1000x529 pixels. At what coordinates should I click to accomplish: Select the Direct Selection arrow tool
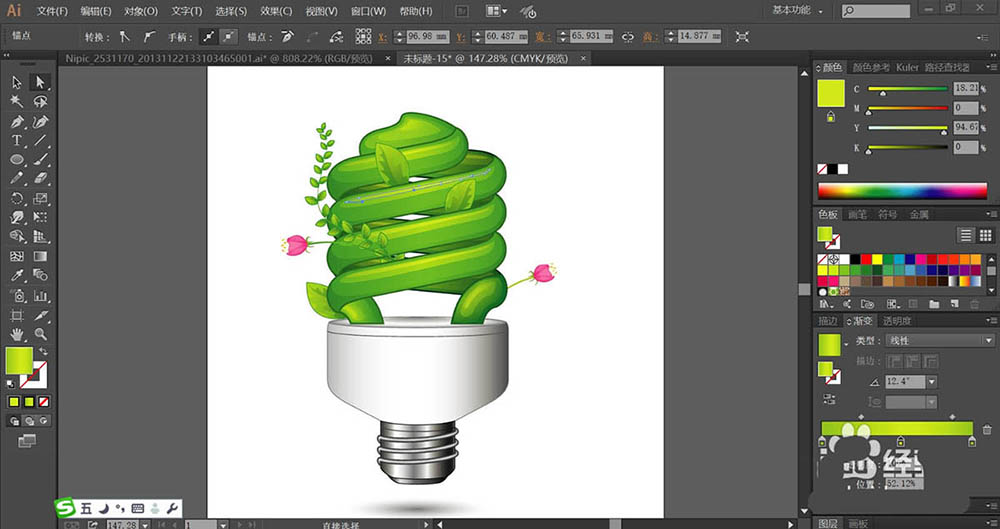point(41,82)
